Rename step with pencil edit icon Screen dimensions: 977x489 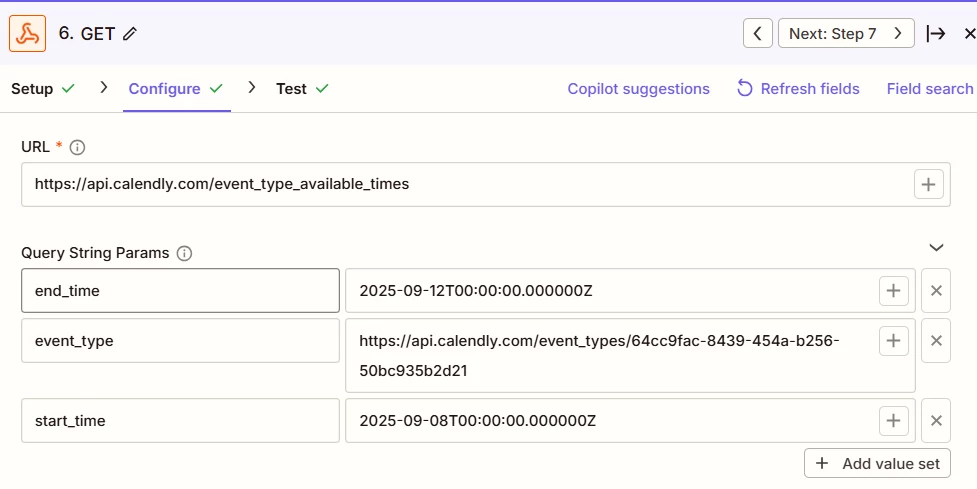[130, 34]
